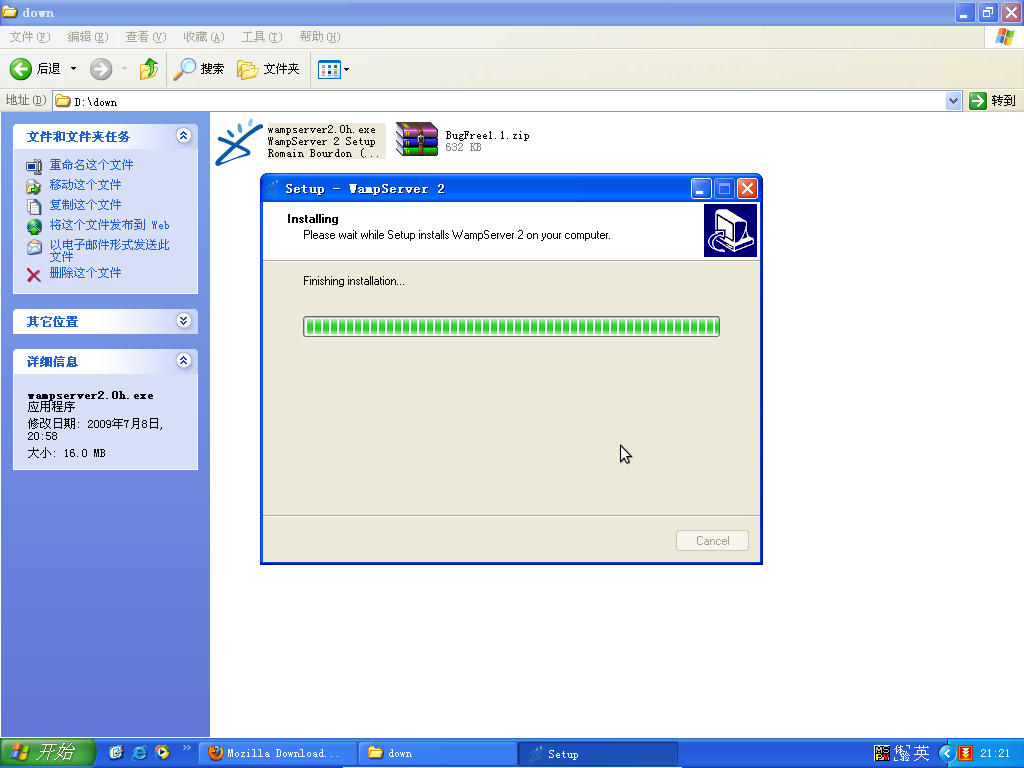This screenshot has width=1024, height=768.
Task: Click the input method icon in tray
Action: pos(882,753)
